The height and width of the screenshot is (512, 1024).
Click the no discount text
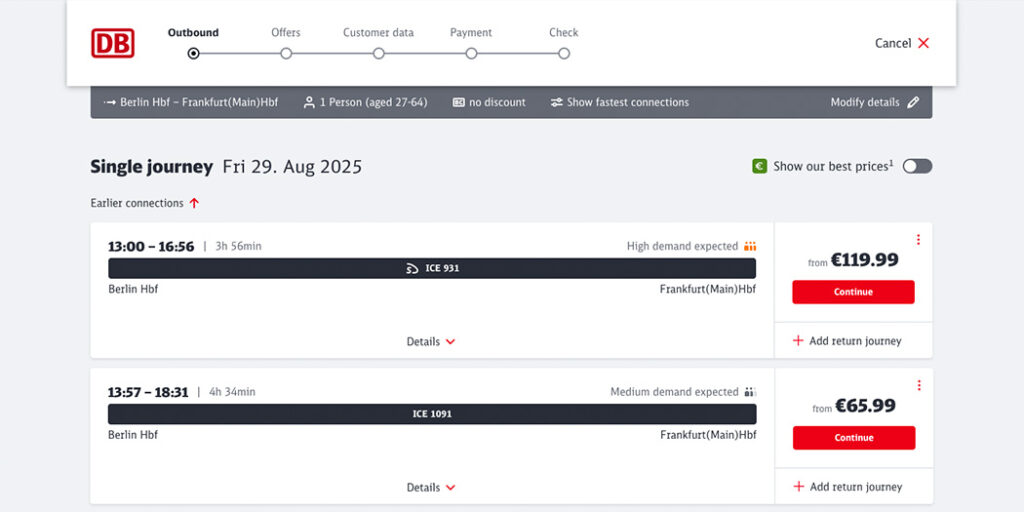click(x=498, y=103)
